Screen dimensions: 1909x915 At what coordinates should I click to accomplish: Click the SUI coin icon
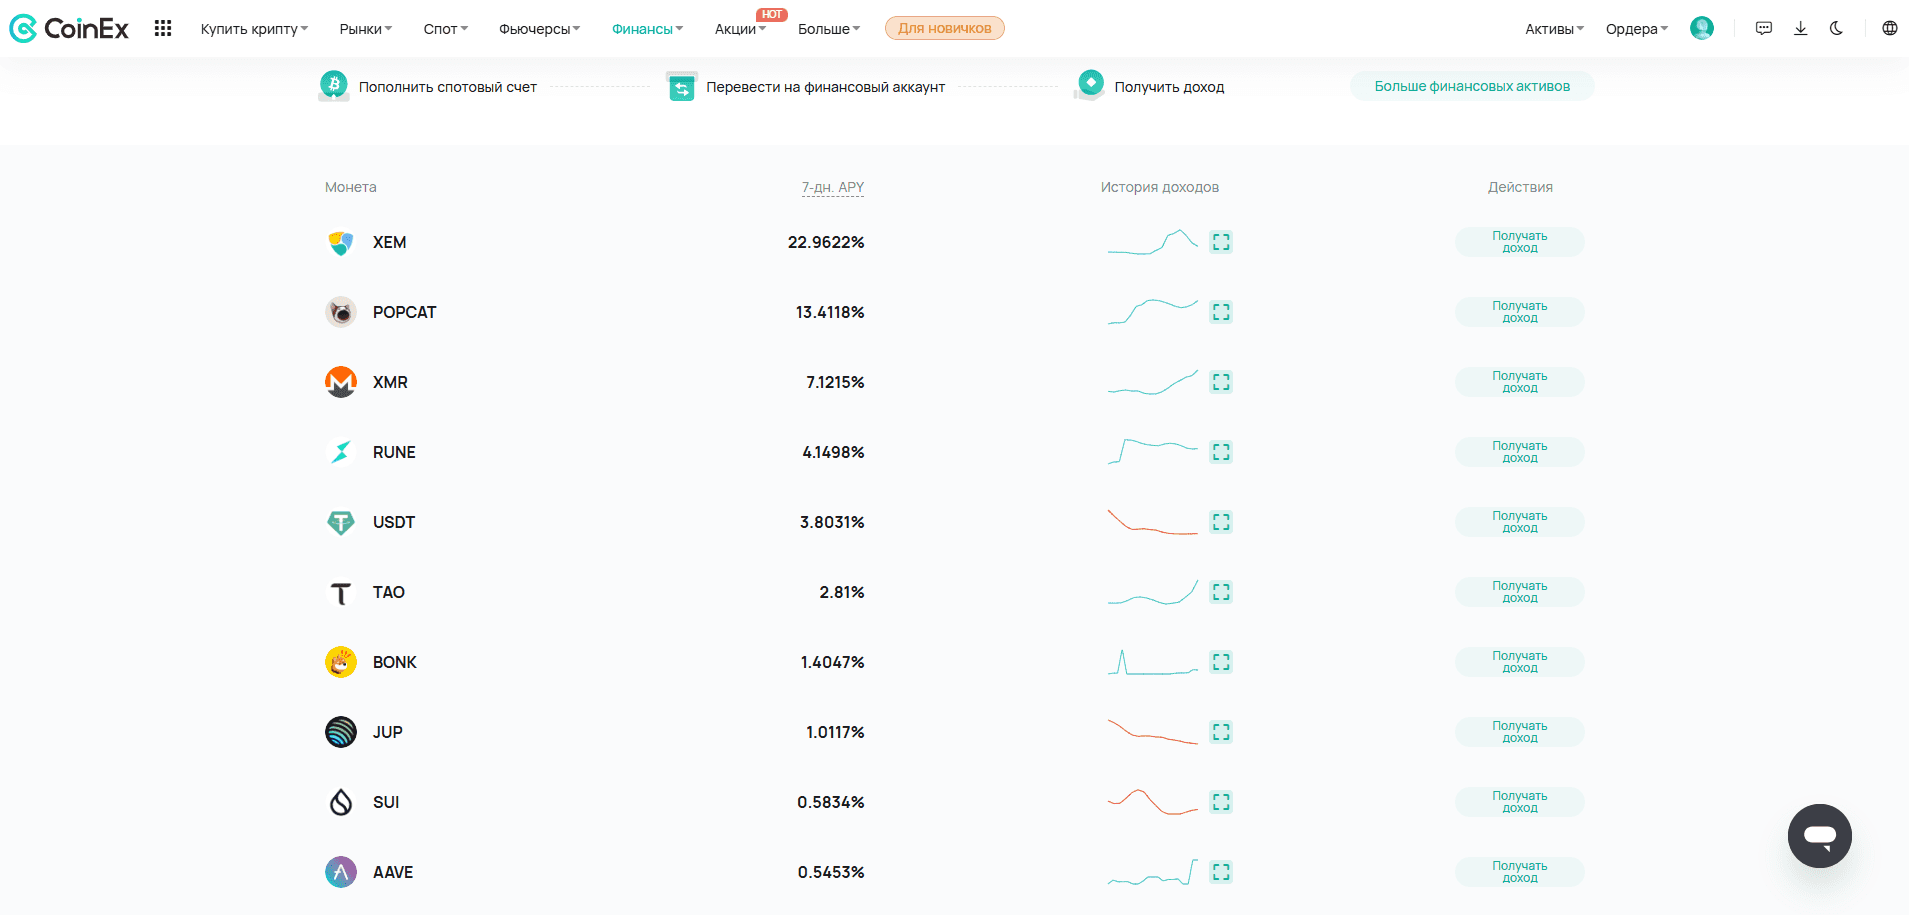[x=341, y=802]
